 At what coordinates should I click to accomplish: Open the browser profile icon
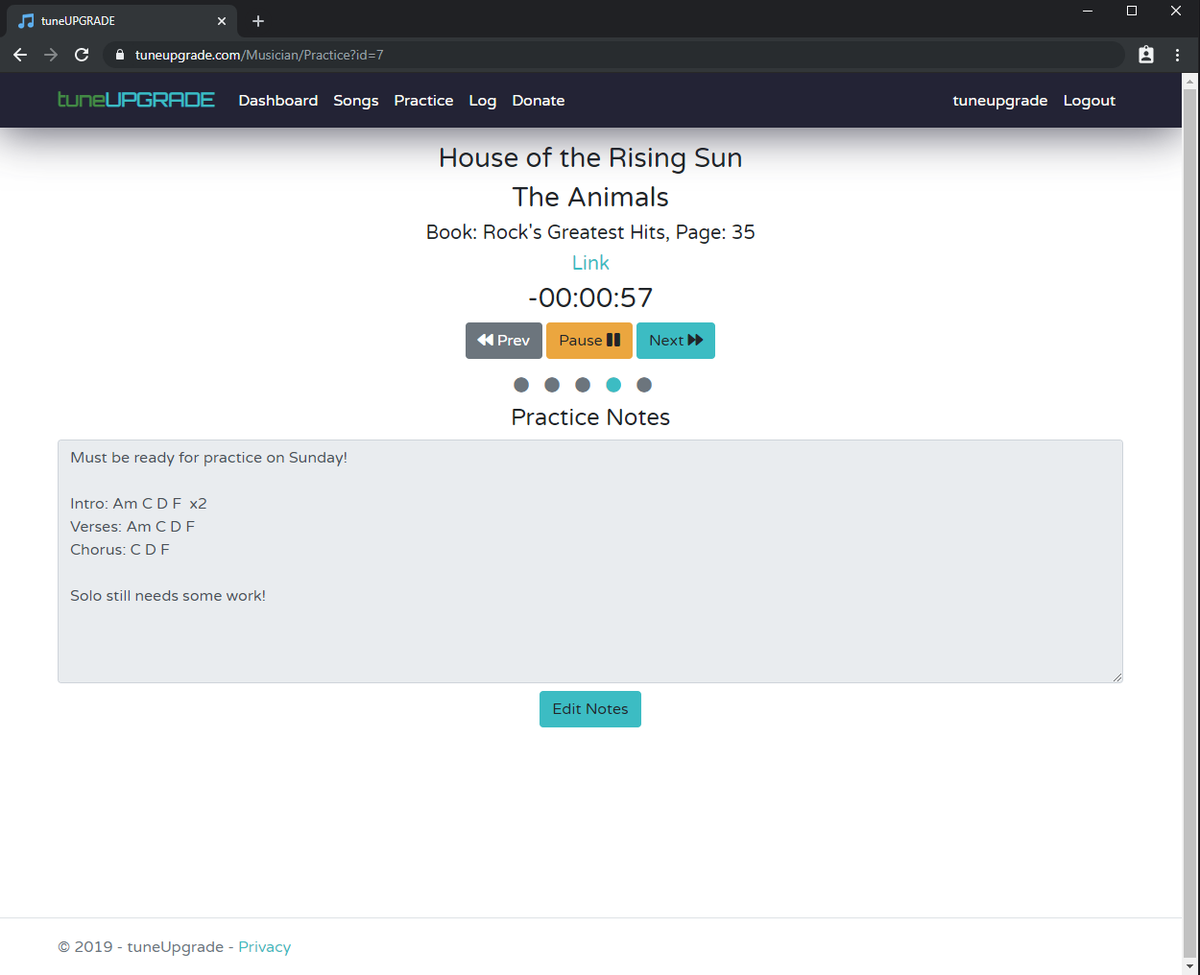tap(1146, 55)
